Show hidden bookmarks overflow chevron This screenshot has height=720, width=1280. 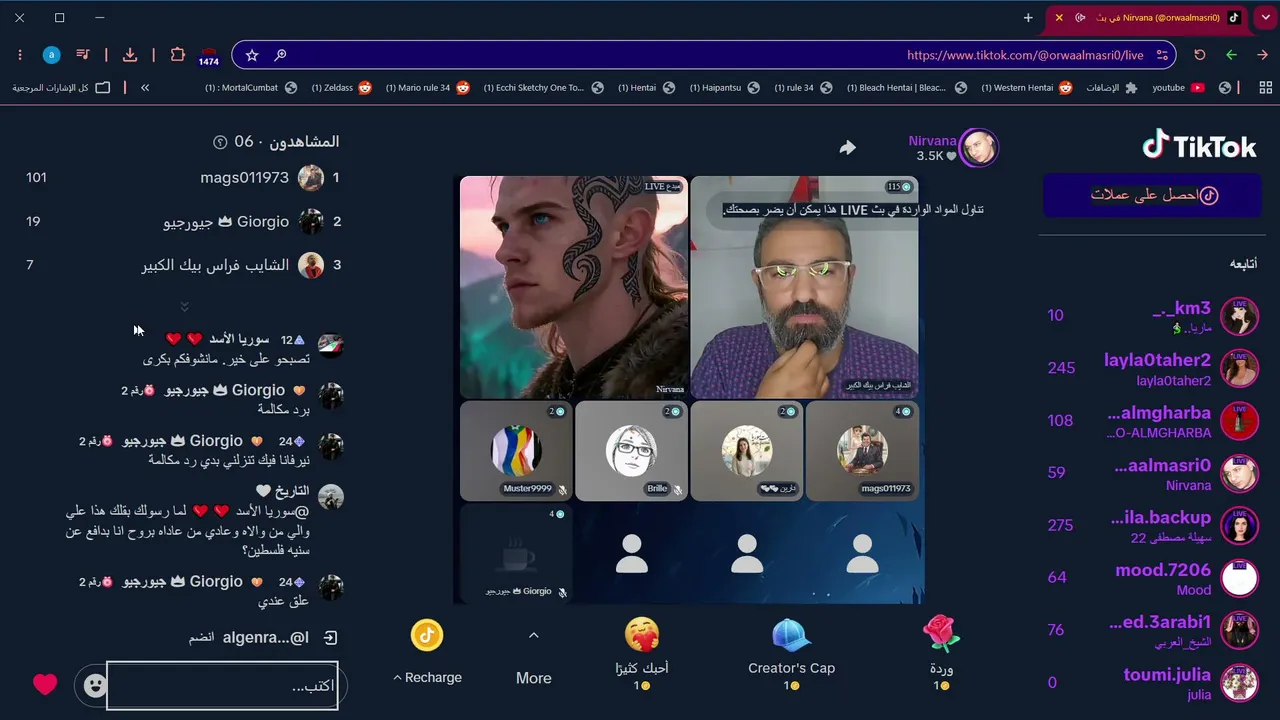(145, 88)
